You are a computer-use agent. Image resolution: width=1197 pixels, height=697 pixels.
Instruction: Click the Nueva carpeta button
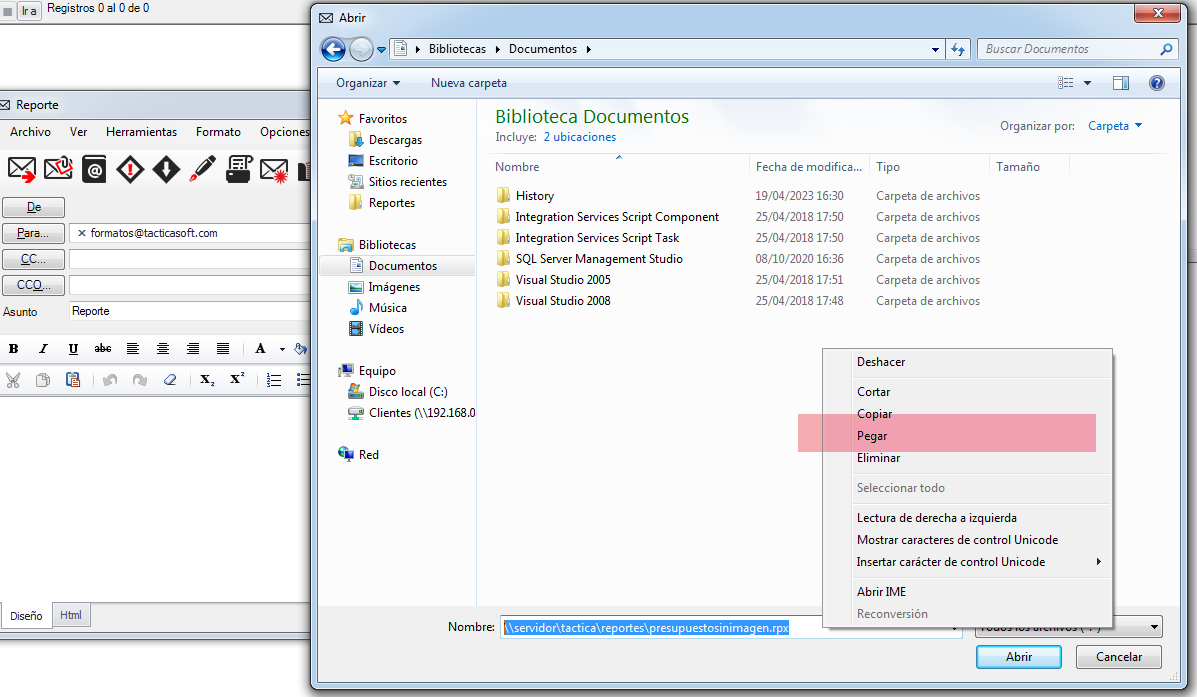click(469, 83)
